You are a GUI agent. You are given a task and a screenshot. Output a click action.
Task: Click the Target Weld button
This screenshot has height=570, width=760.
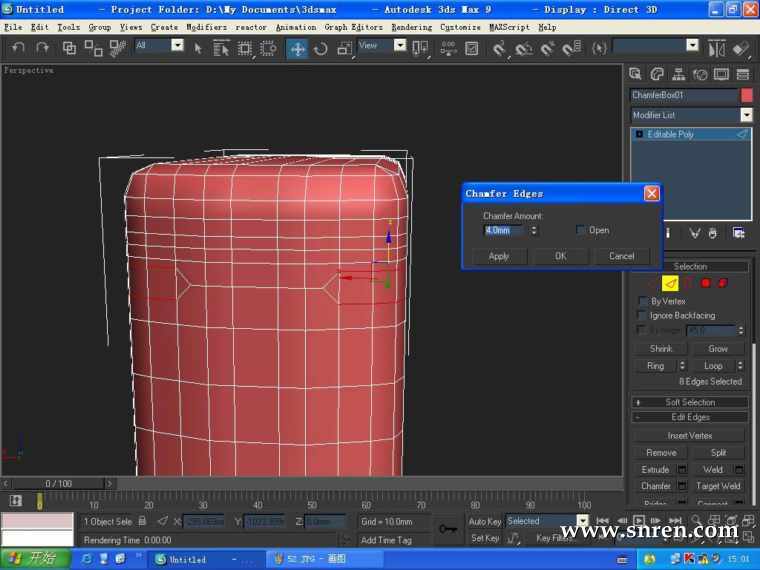718,486
